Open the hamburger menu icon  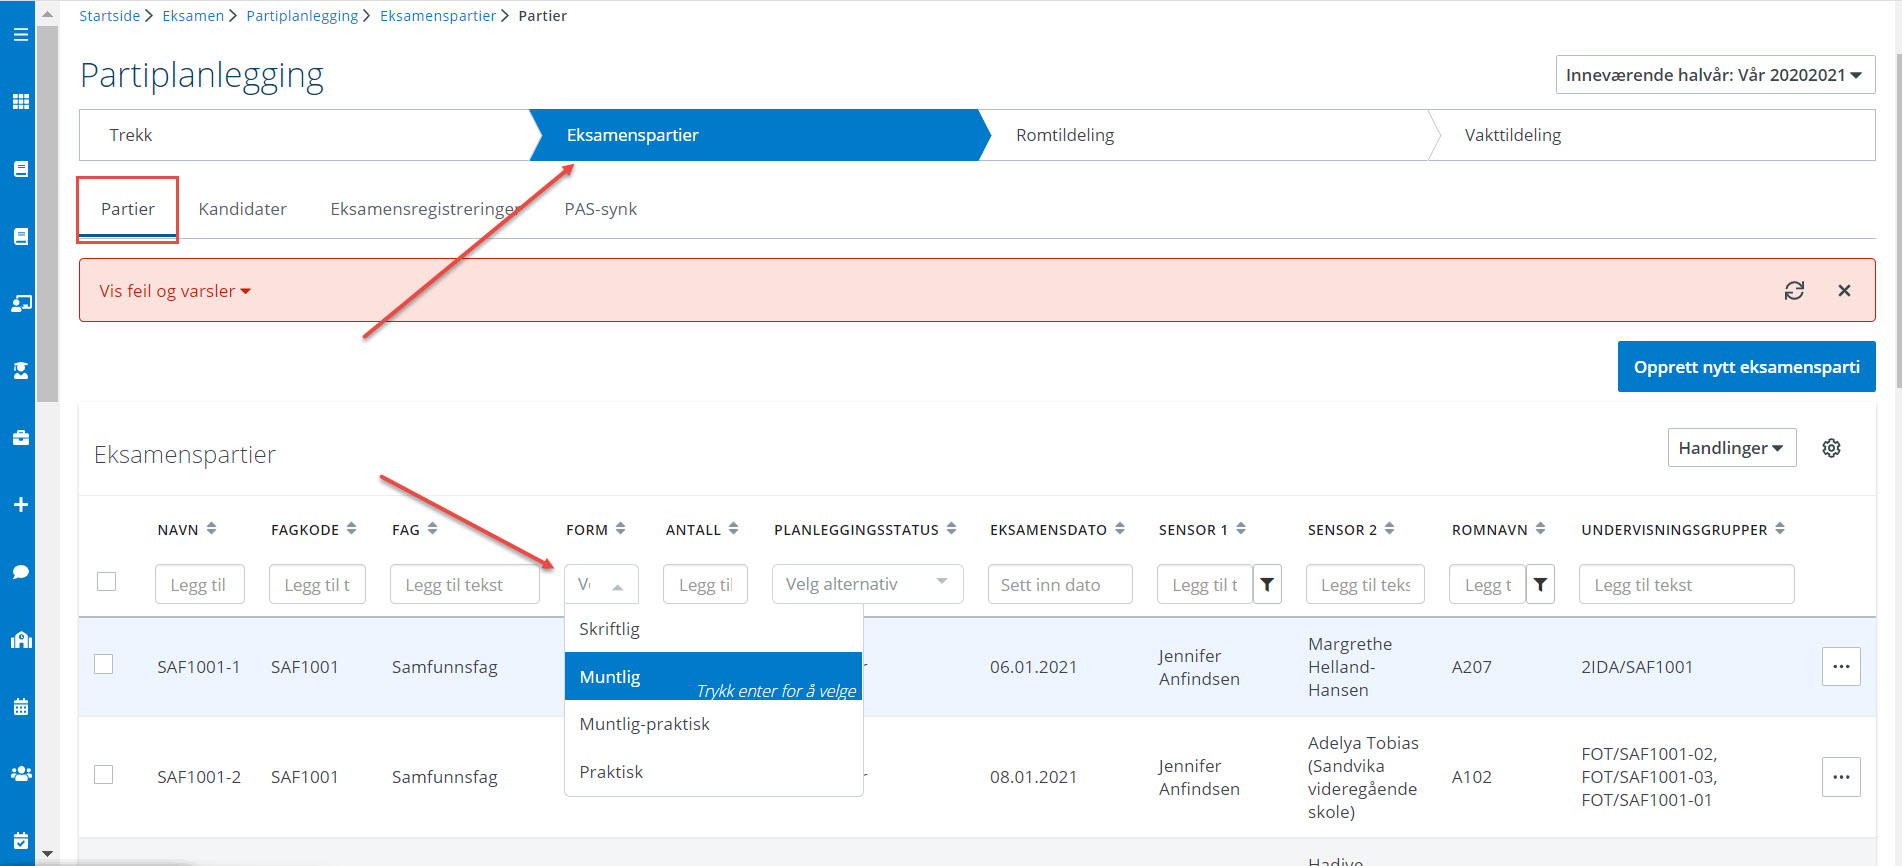[20, 35]
